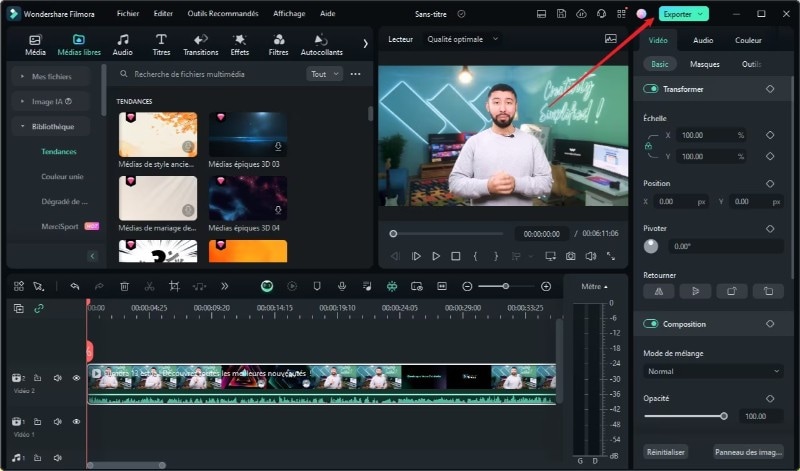Click the marker shield icon in timeline toolbar

pyautogui.click(x=317, y=286)
